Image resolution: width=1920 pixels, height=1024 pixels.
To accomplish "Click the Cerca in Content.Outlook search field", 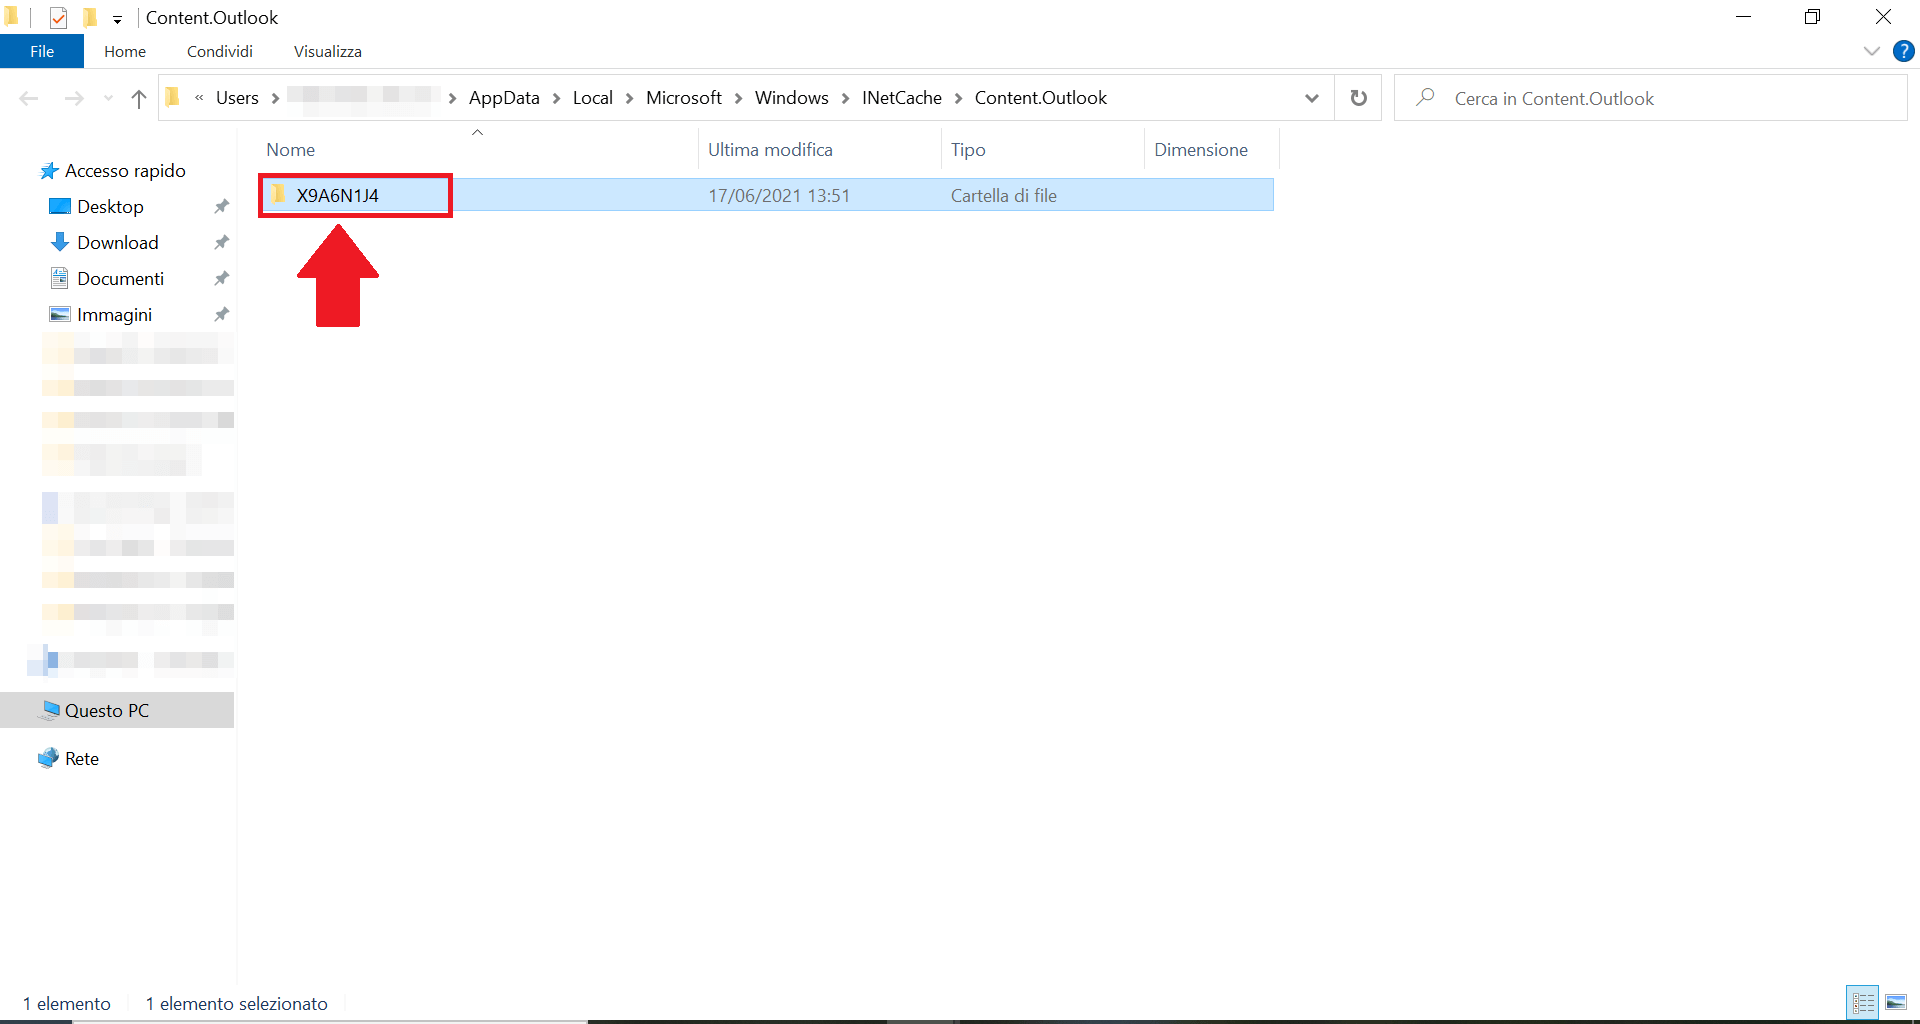I will click(1650, 98).
